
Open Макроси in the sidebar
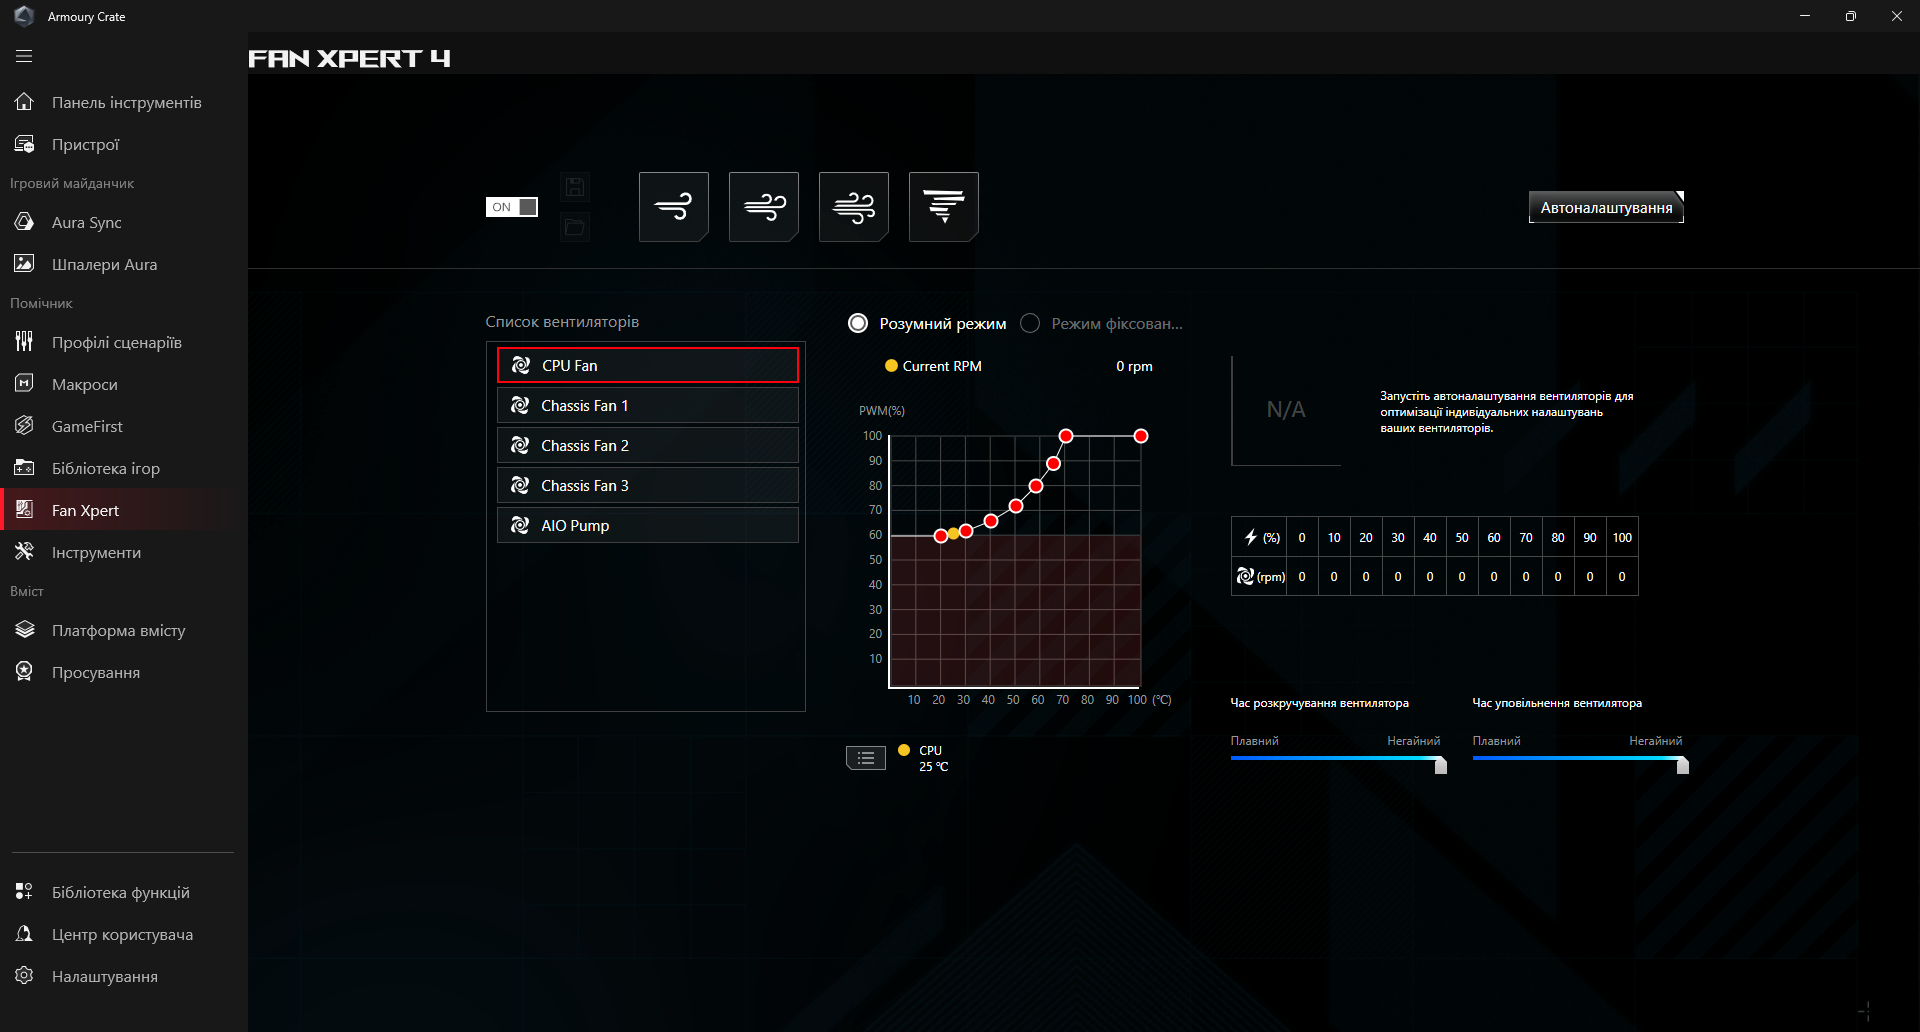(x=124, y=384)
